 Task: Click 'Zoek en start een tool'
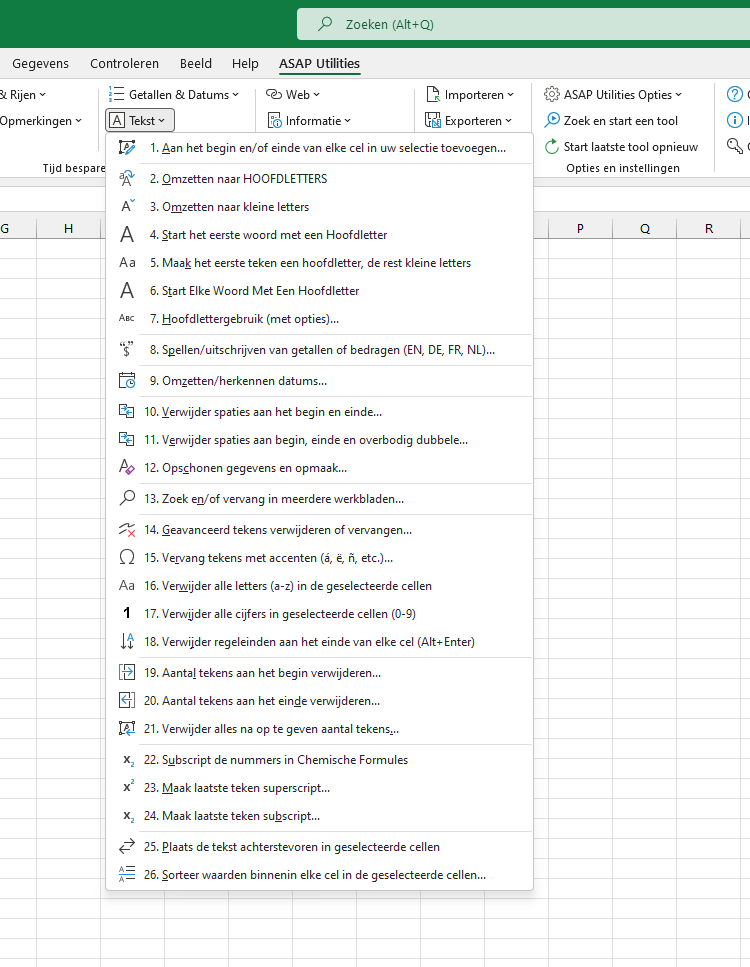click(x=611, y=120)
